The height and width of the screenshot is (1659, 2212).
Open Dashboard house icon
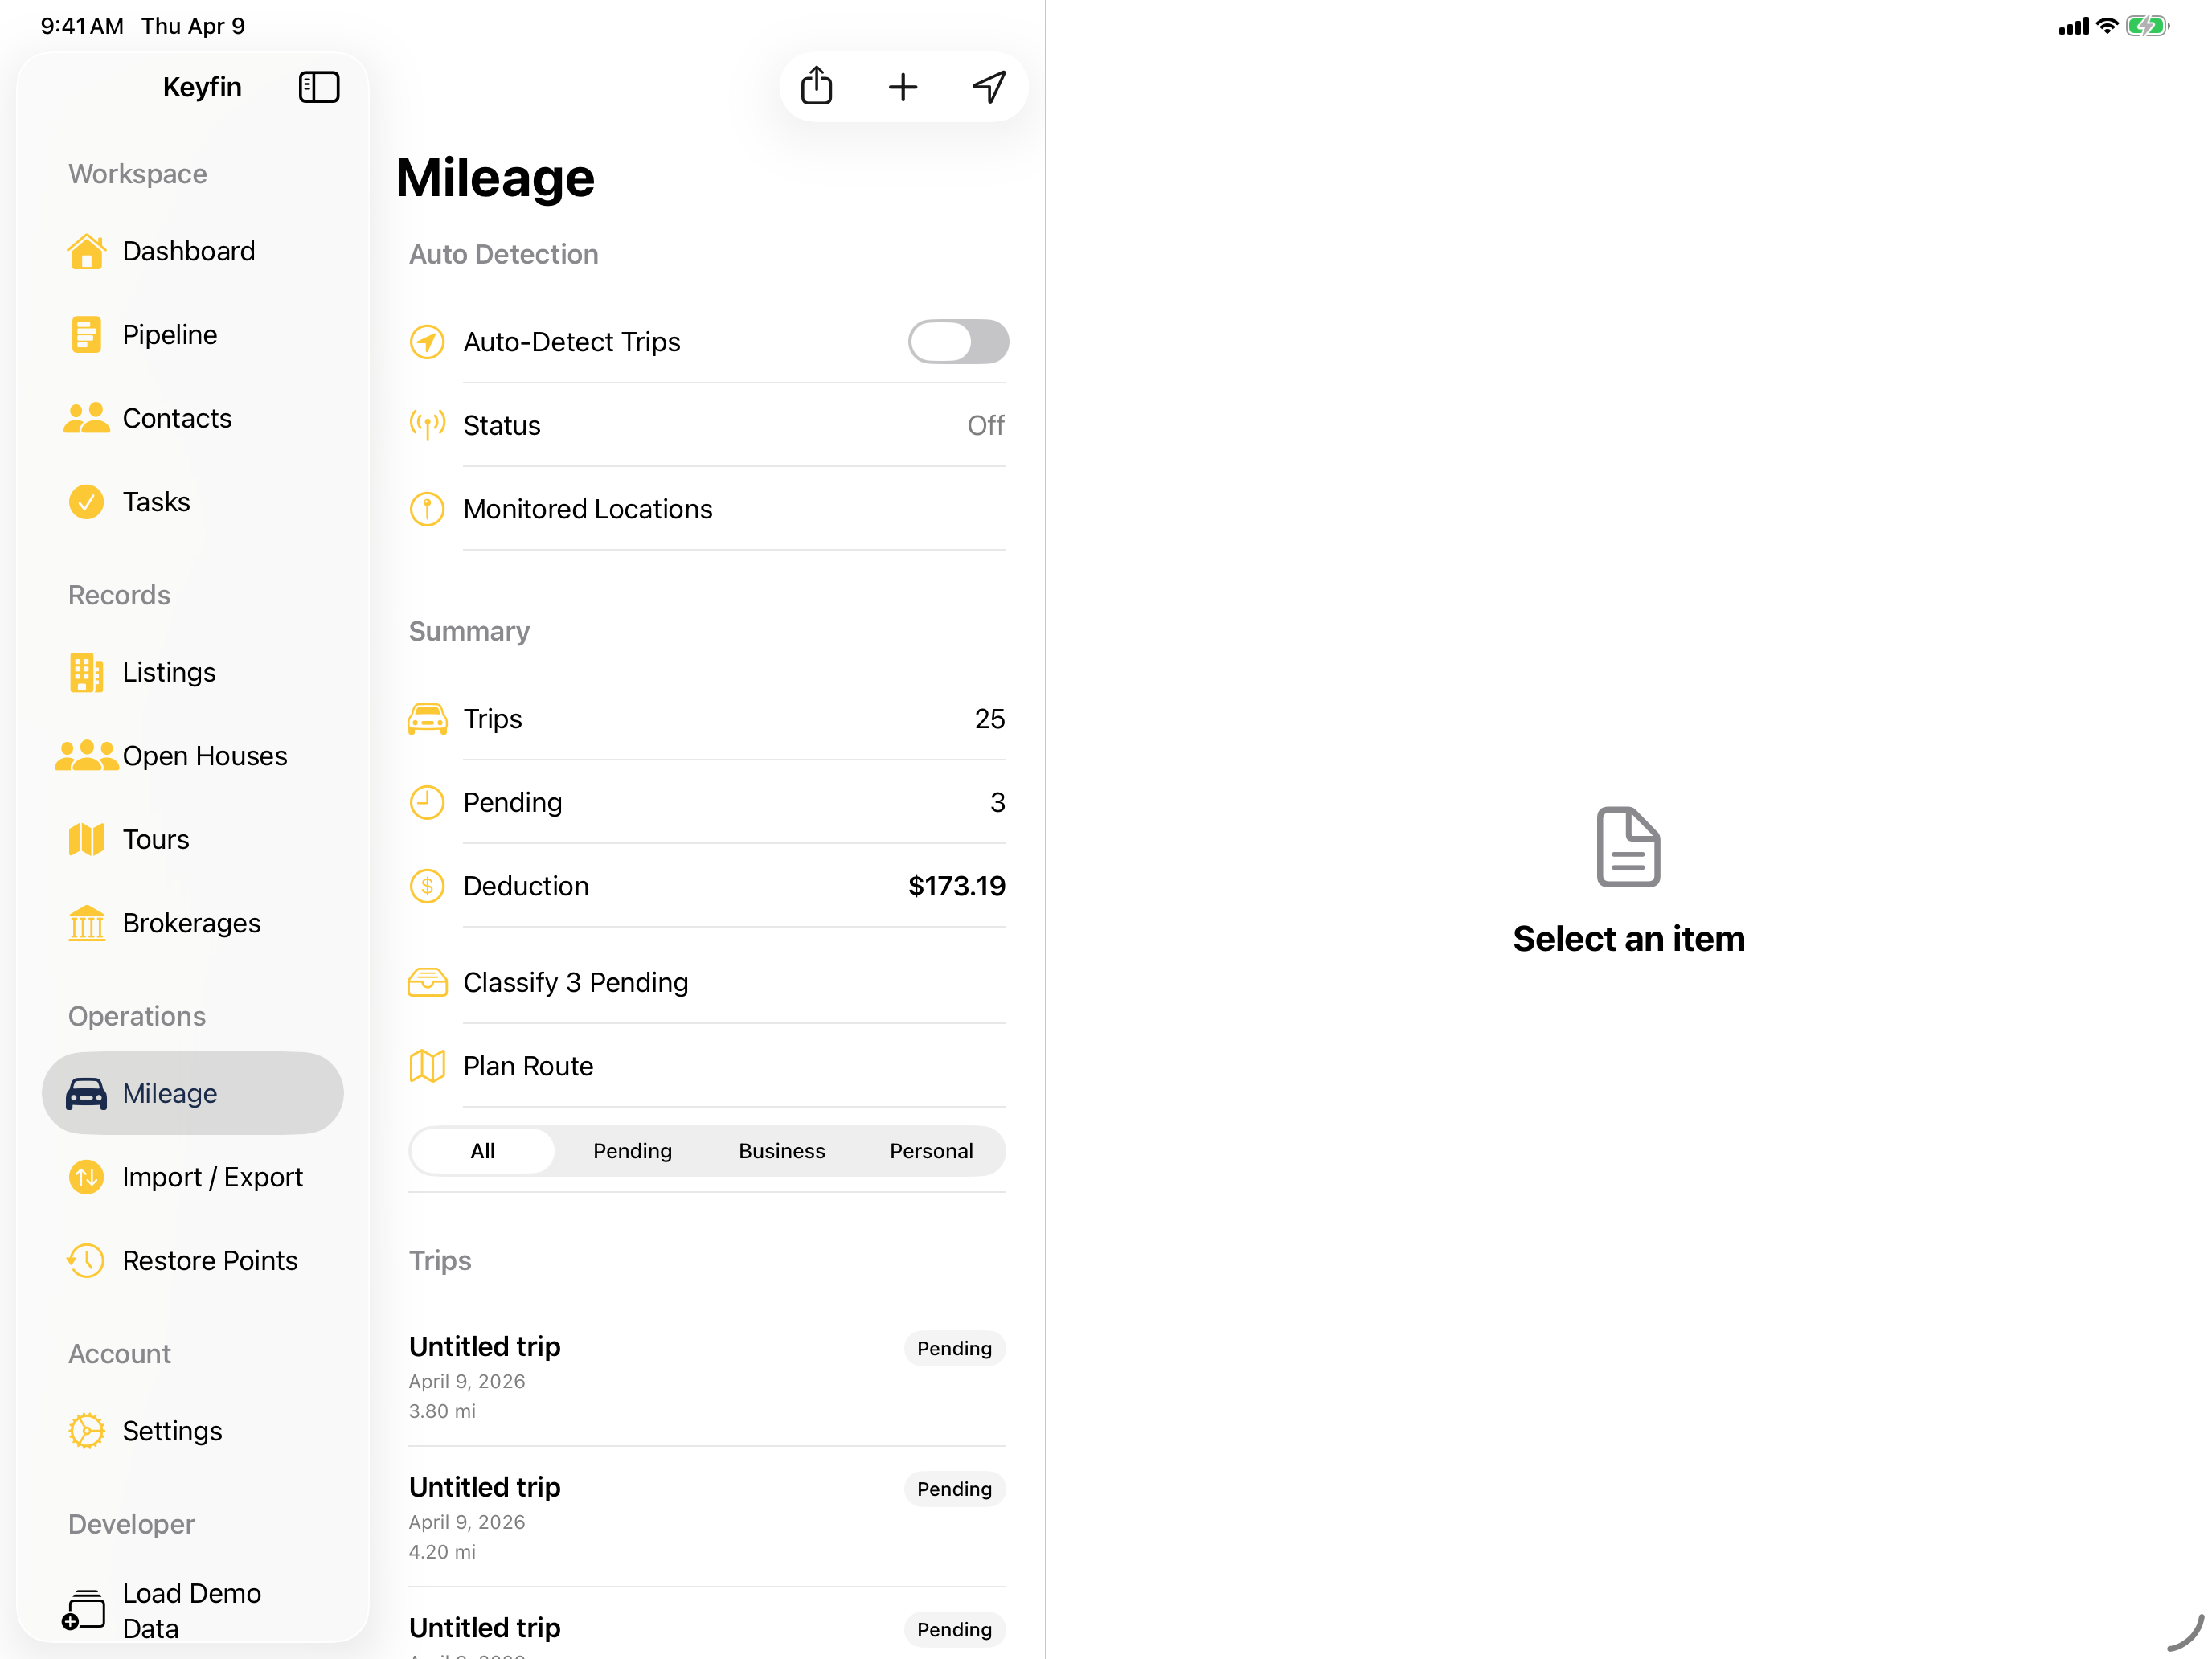[x=86, y=251]
